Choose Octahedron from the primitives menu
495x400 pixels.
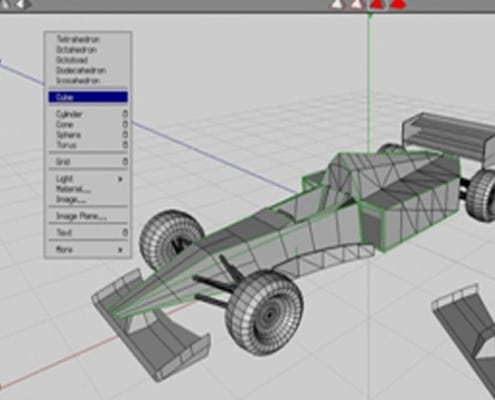coord(88,50)
